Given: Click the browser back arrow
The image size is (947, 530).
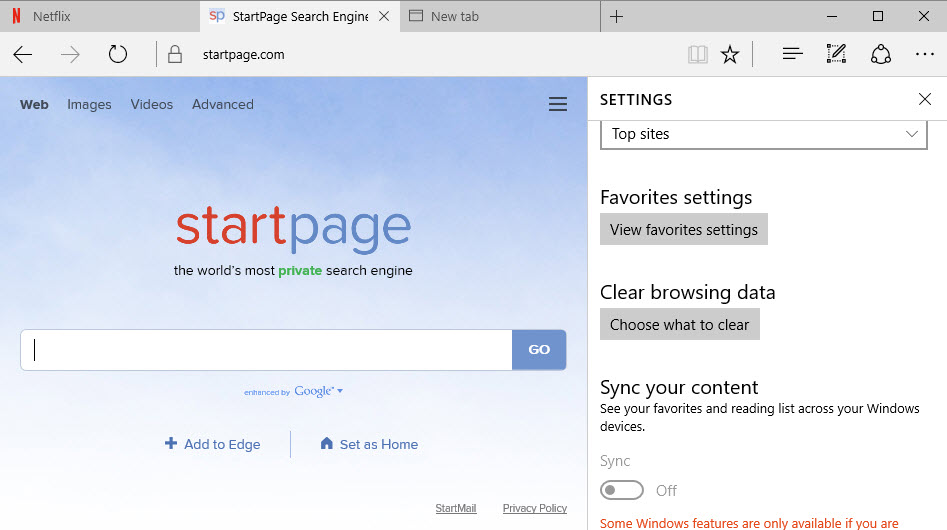Looking at the screenshot, I should click(x=23, y=55).
